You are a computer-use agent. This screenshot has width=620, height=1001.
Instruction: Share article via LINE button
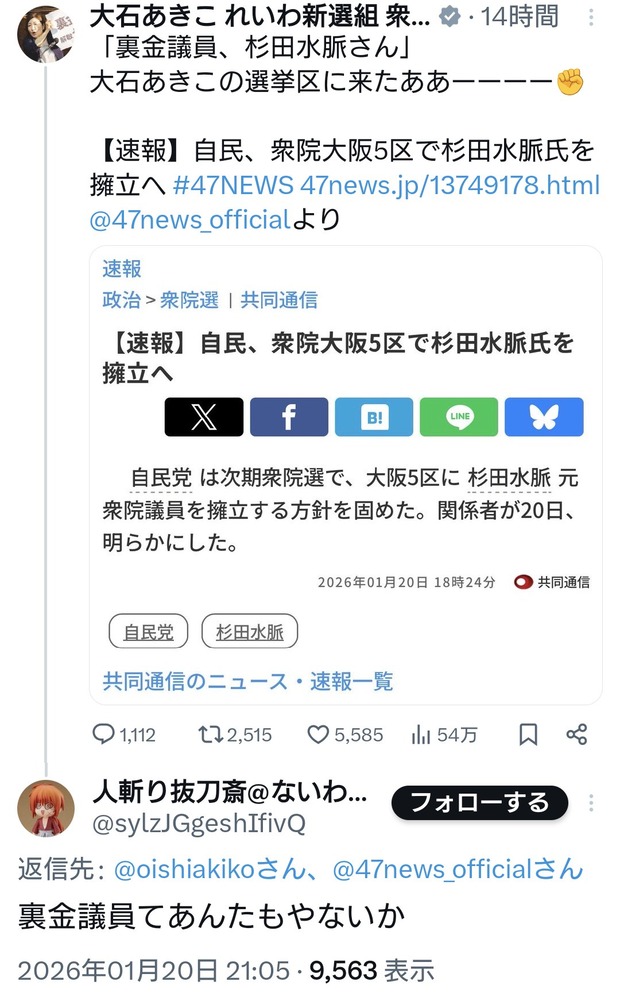coord(458,417)
